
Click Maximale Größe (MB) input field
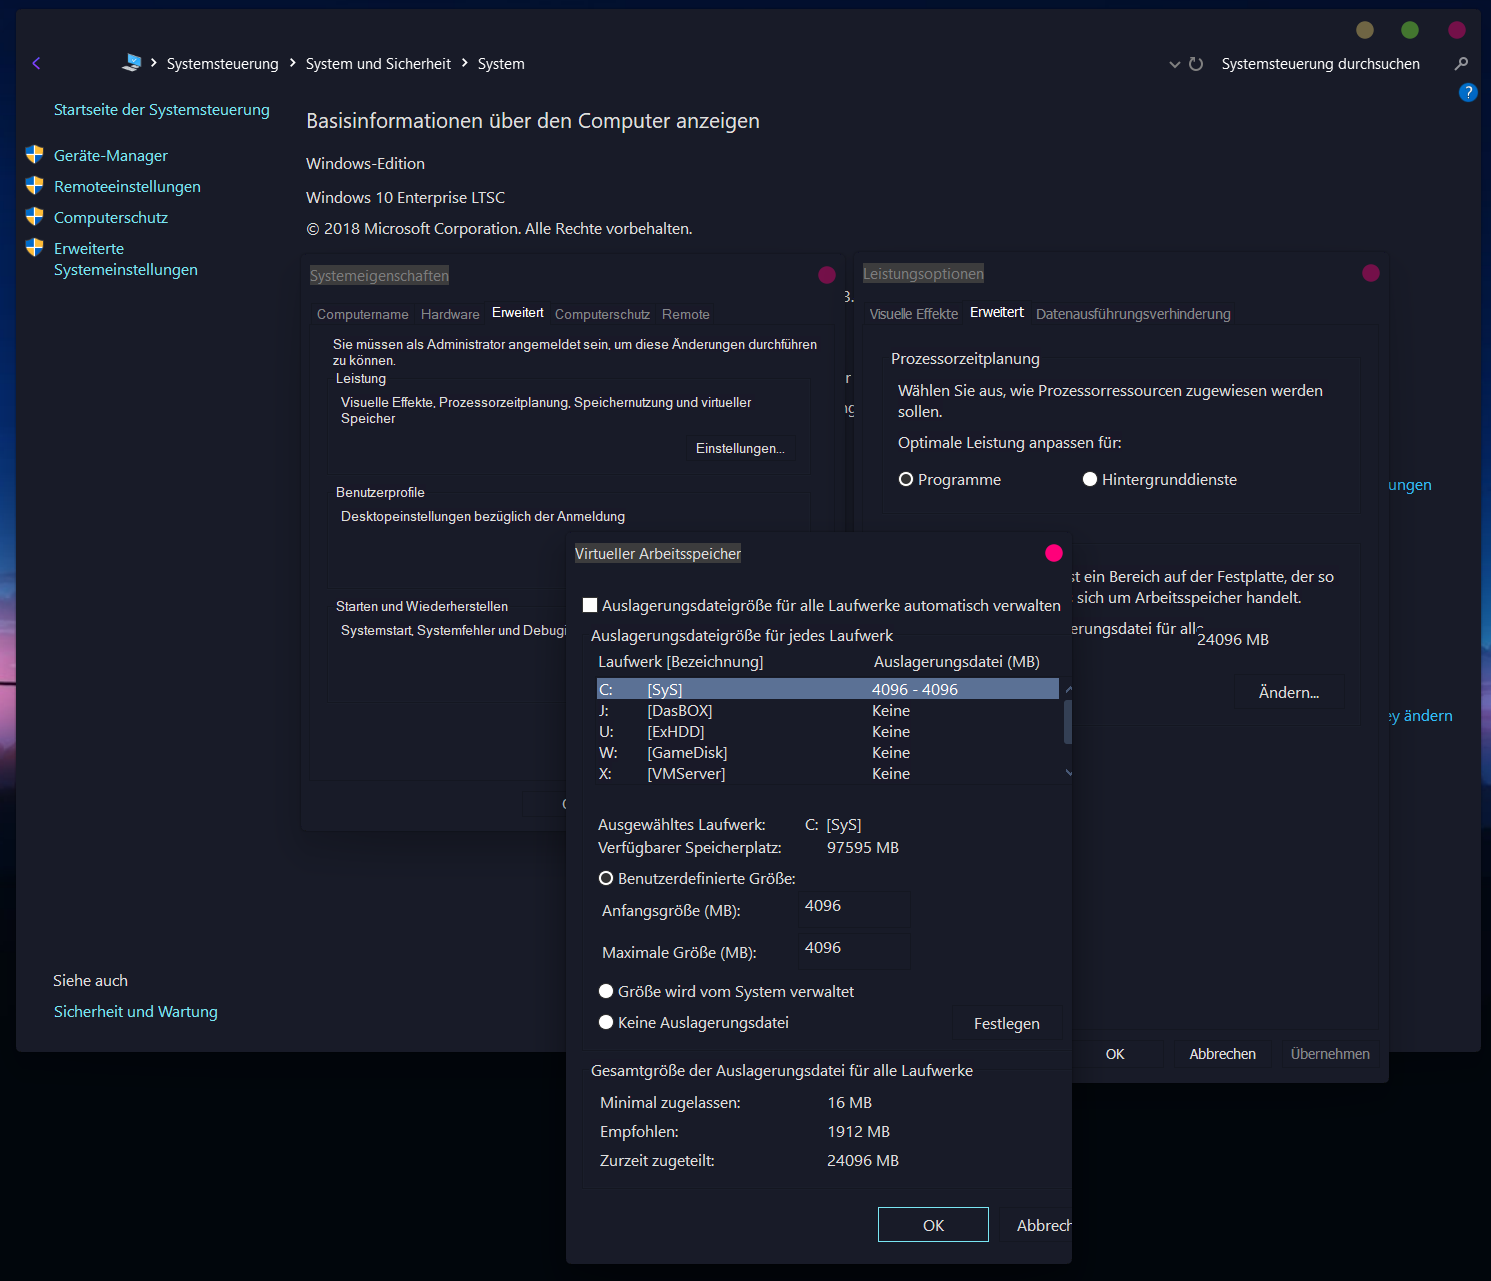855,950
